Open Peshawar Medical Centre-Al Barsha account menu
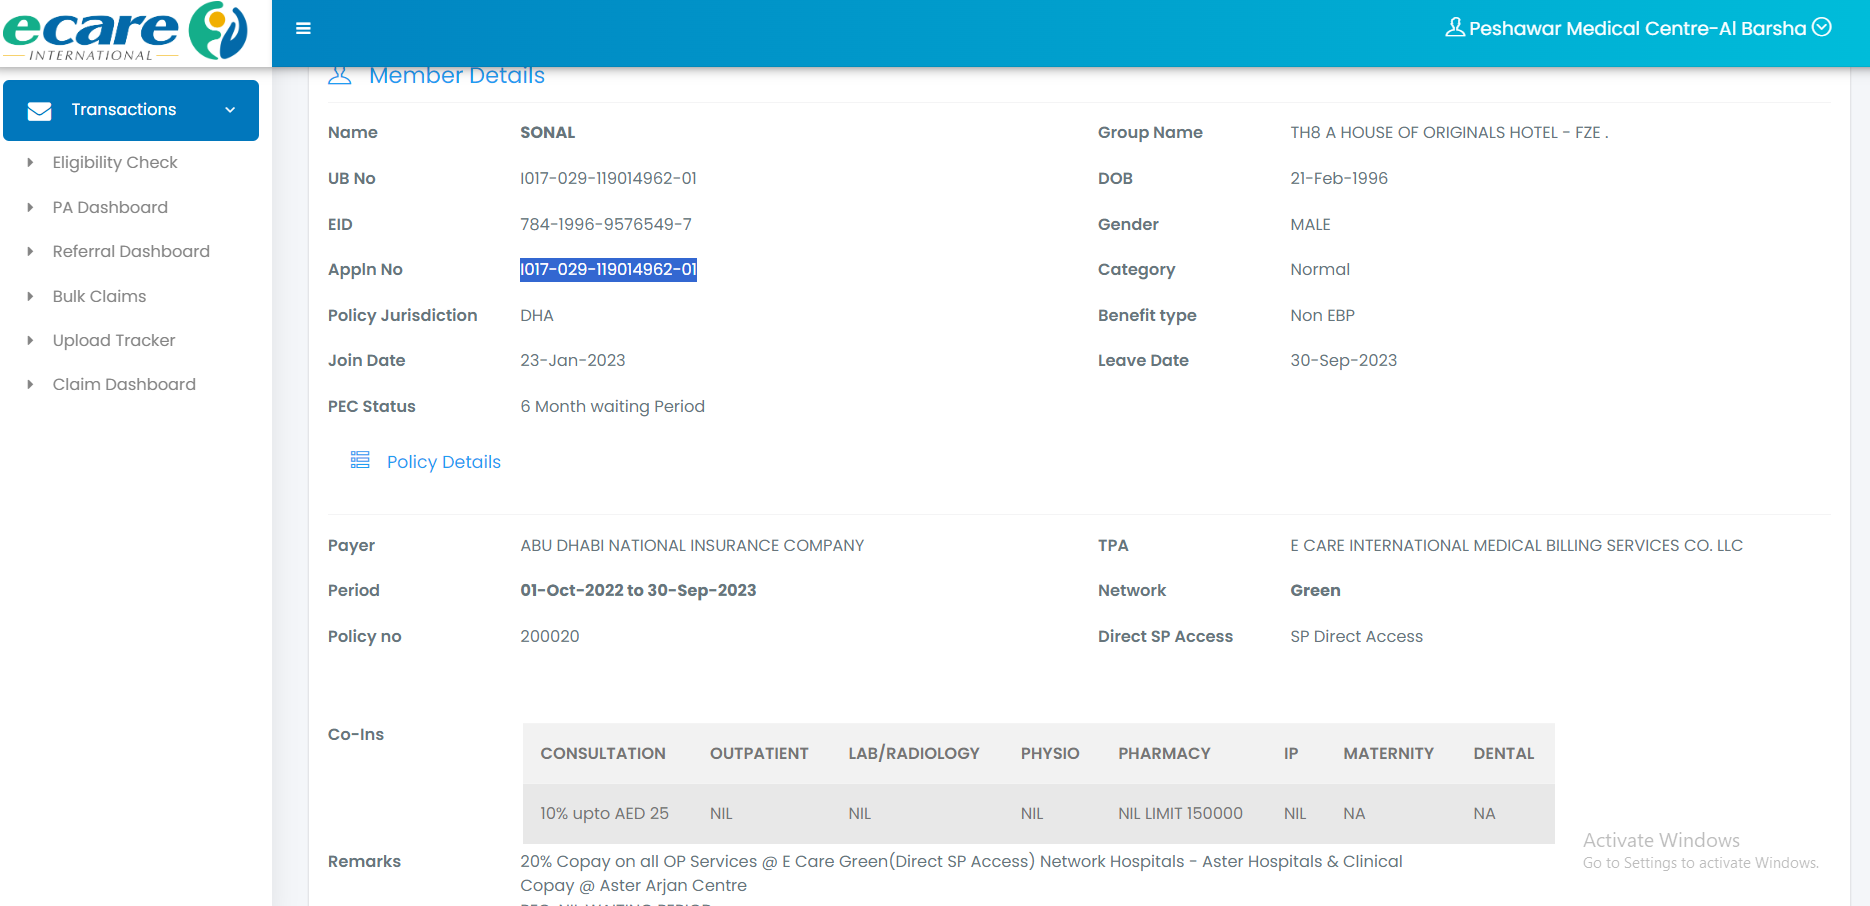Screen dimensions: 1870x906 [1637, 28]
